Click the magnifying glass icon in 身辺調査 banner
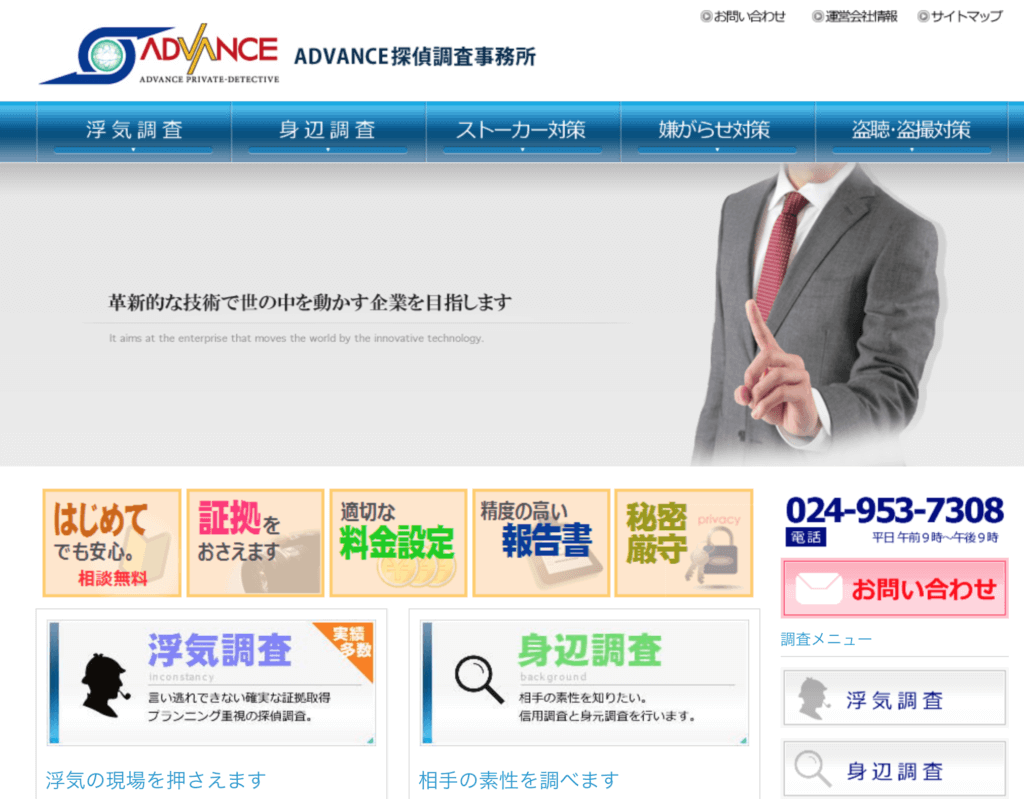The height and width of the screenshot is (799, 1024). coord(479,677)
